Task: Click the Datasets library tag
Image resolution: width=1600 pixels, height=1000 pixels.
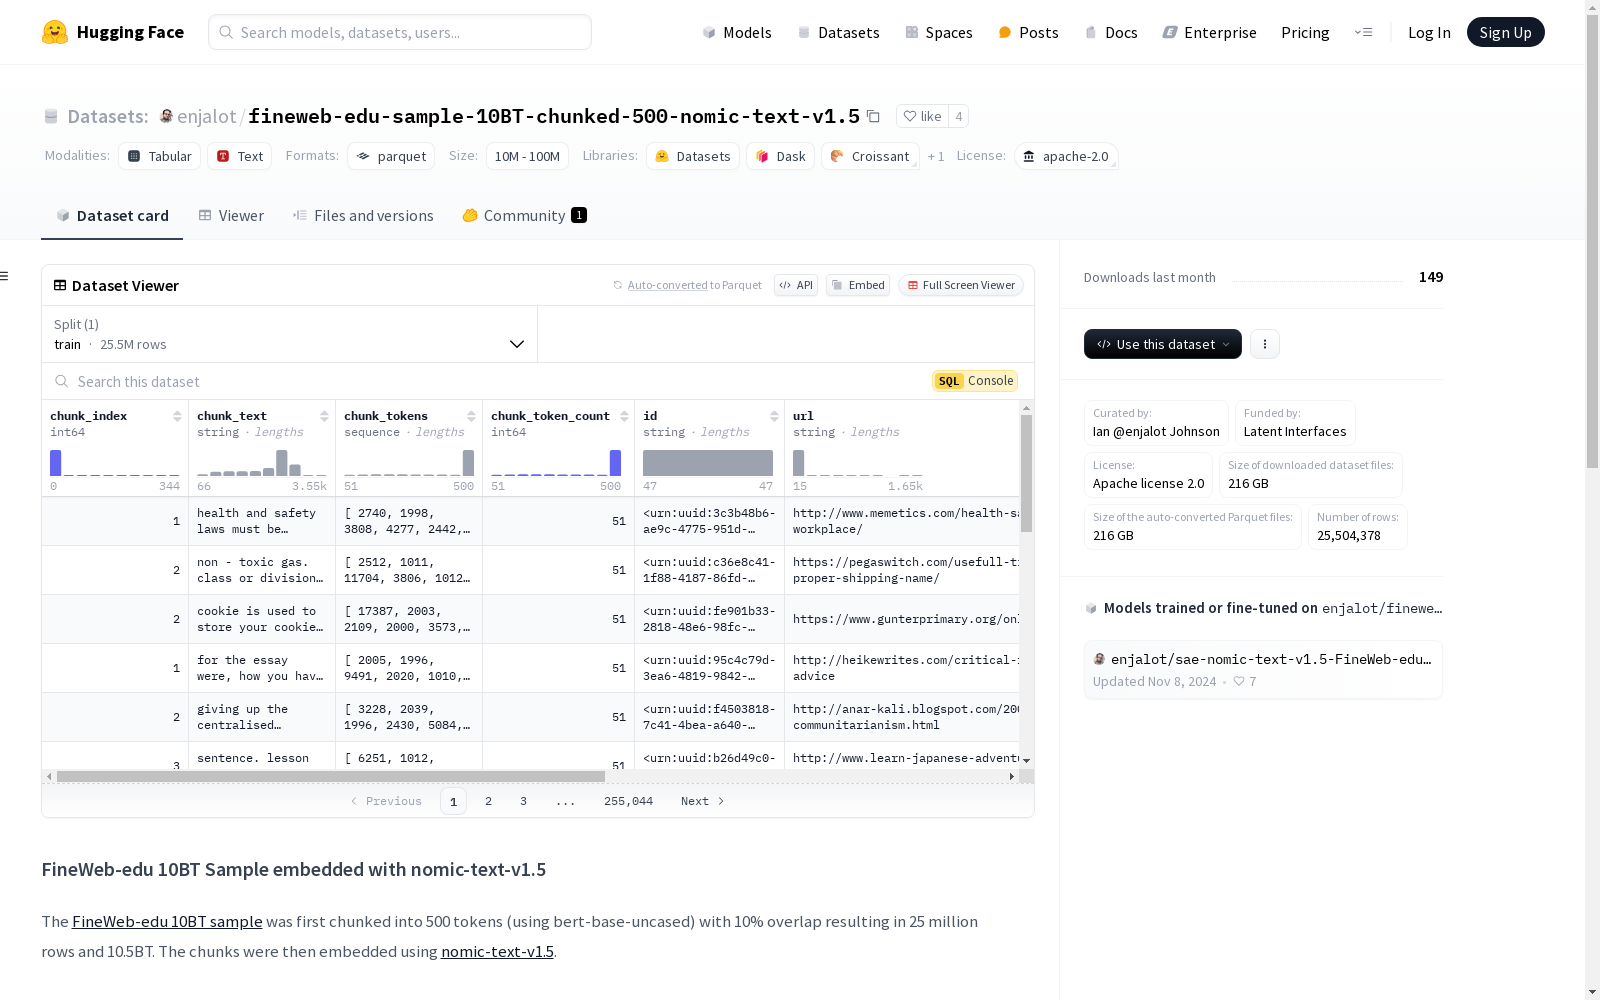Action: click(693, 156)
